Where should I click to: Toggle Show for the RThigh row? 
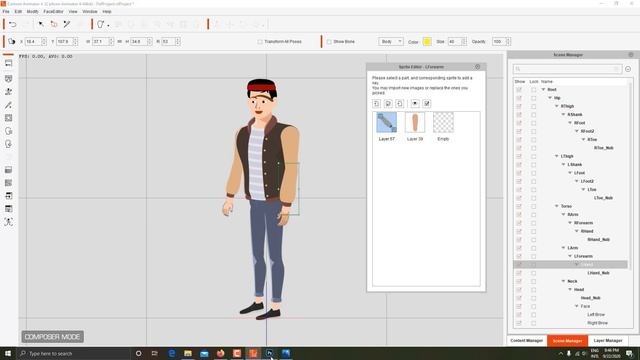point(519,107)
